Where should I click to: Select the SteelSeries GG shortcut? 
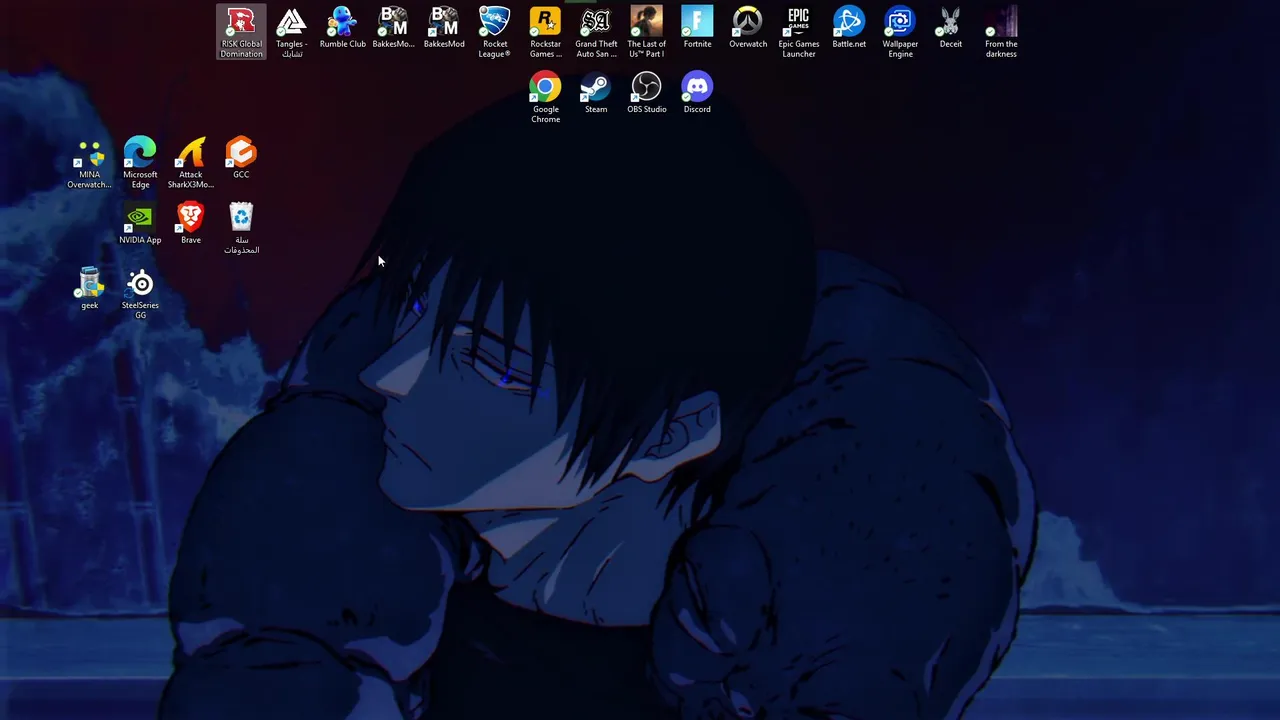(140, 294)
